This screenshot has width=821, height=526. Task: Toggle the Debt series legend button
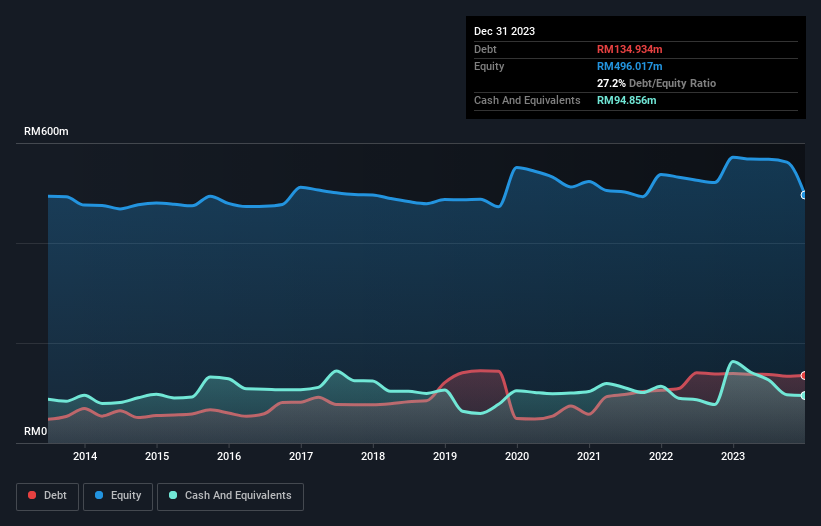pyautogui.click(x=48, y=496)
